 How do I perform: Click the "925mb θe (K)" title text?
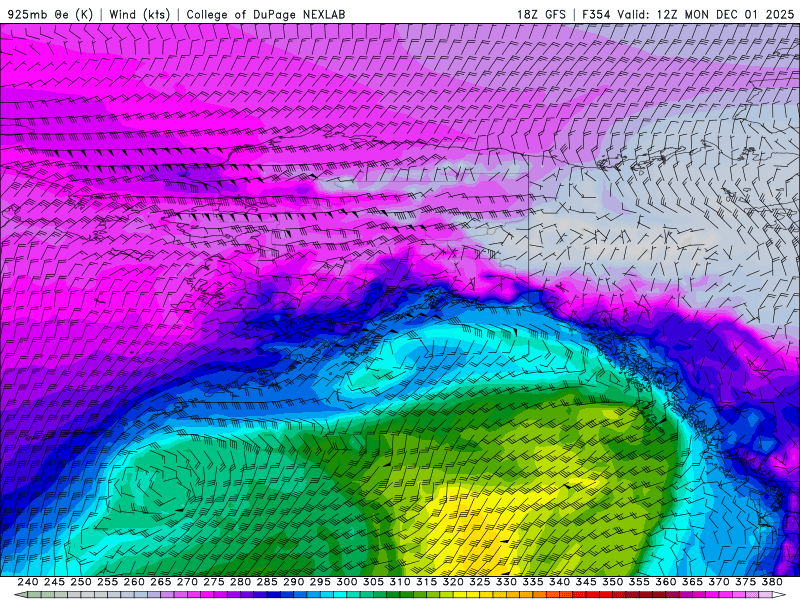tap(50, 14)
